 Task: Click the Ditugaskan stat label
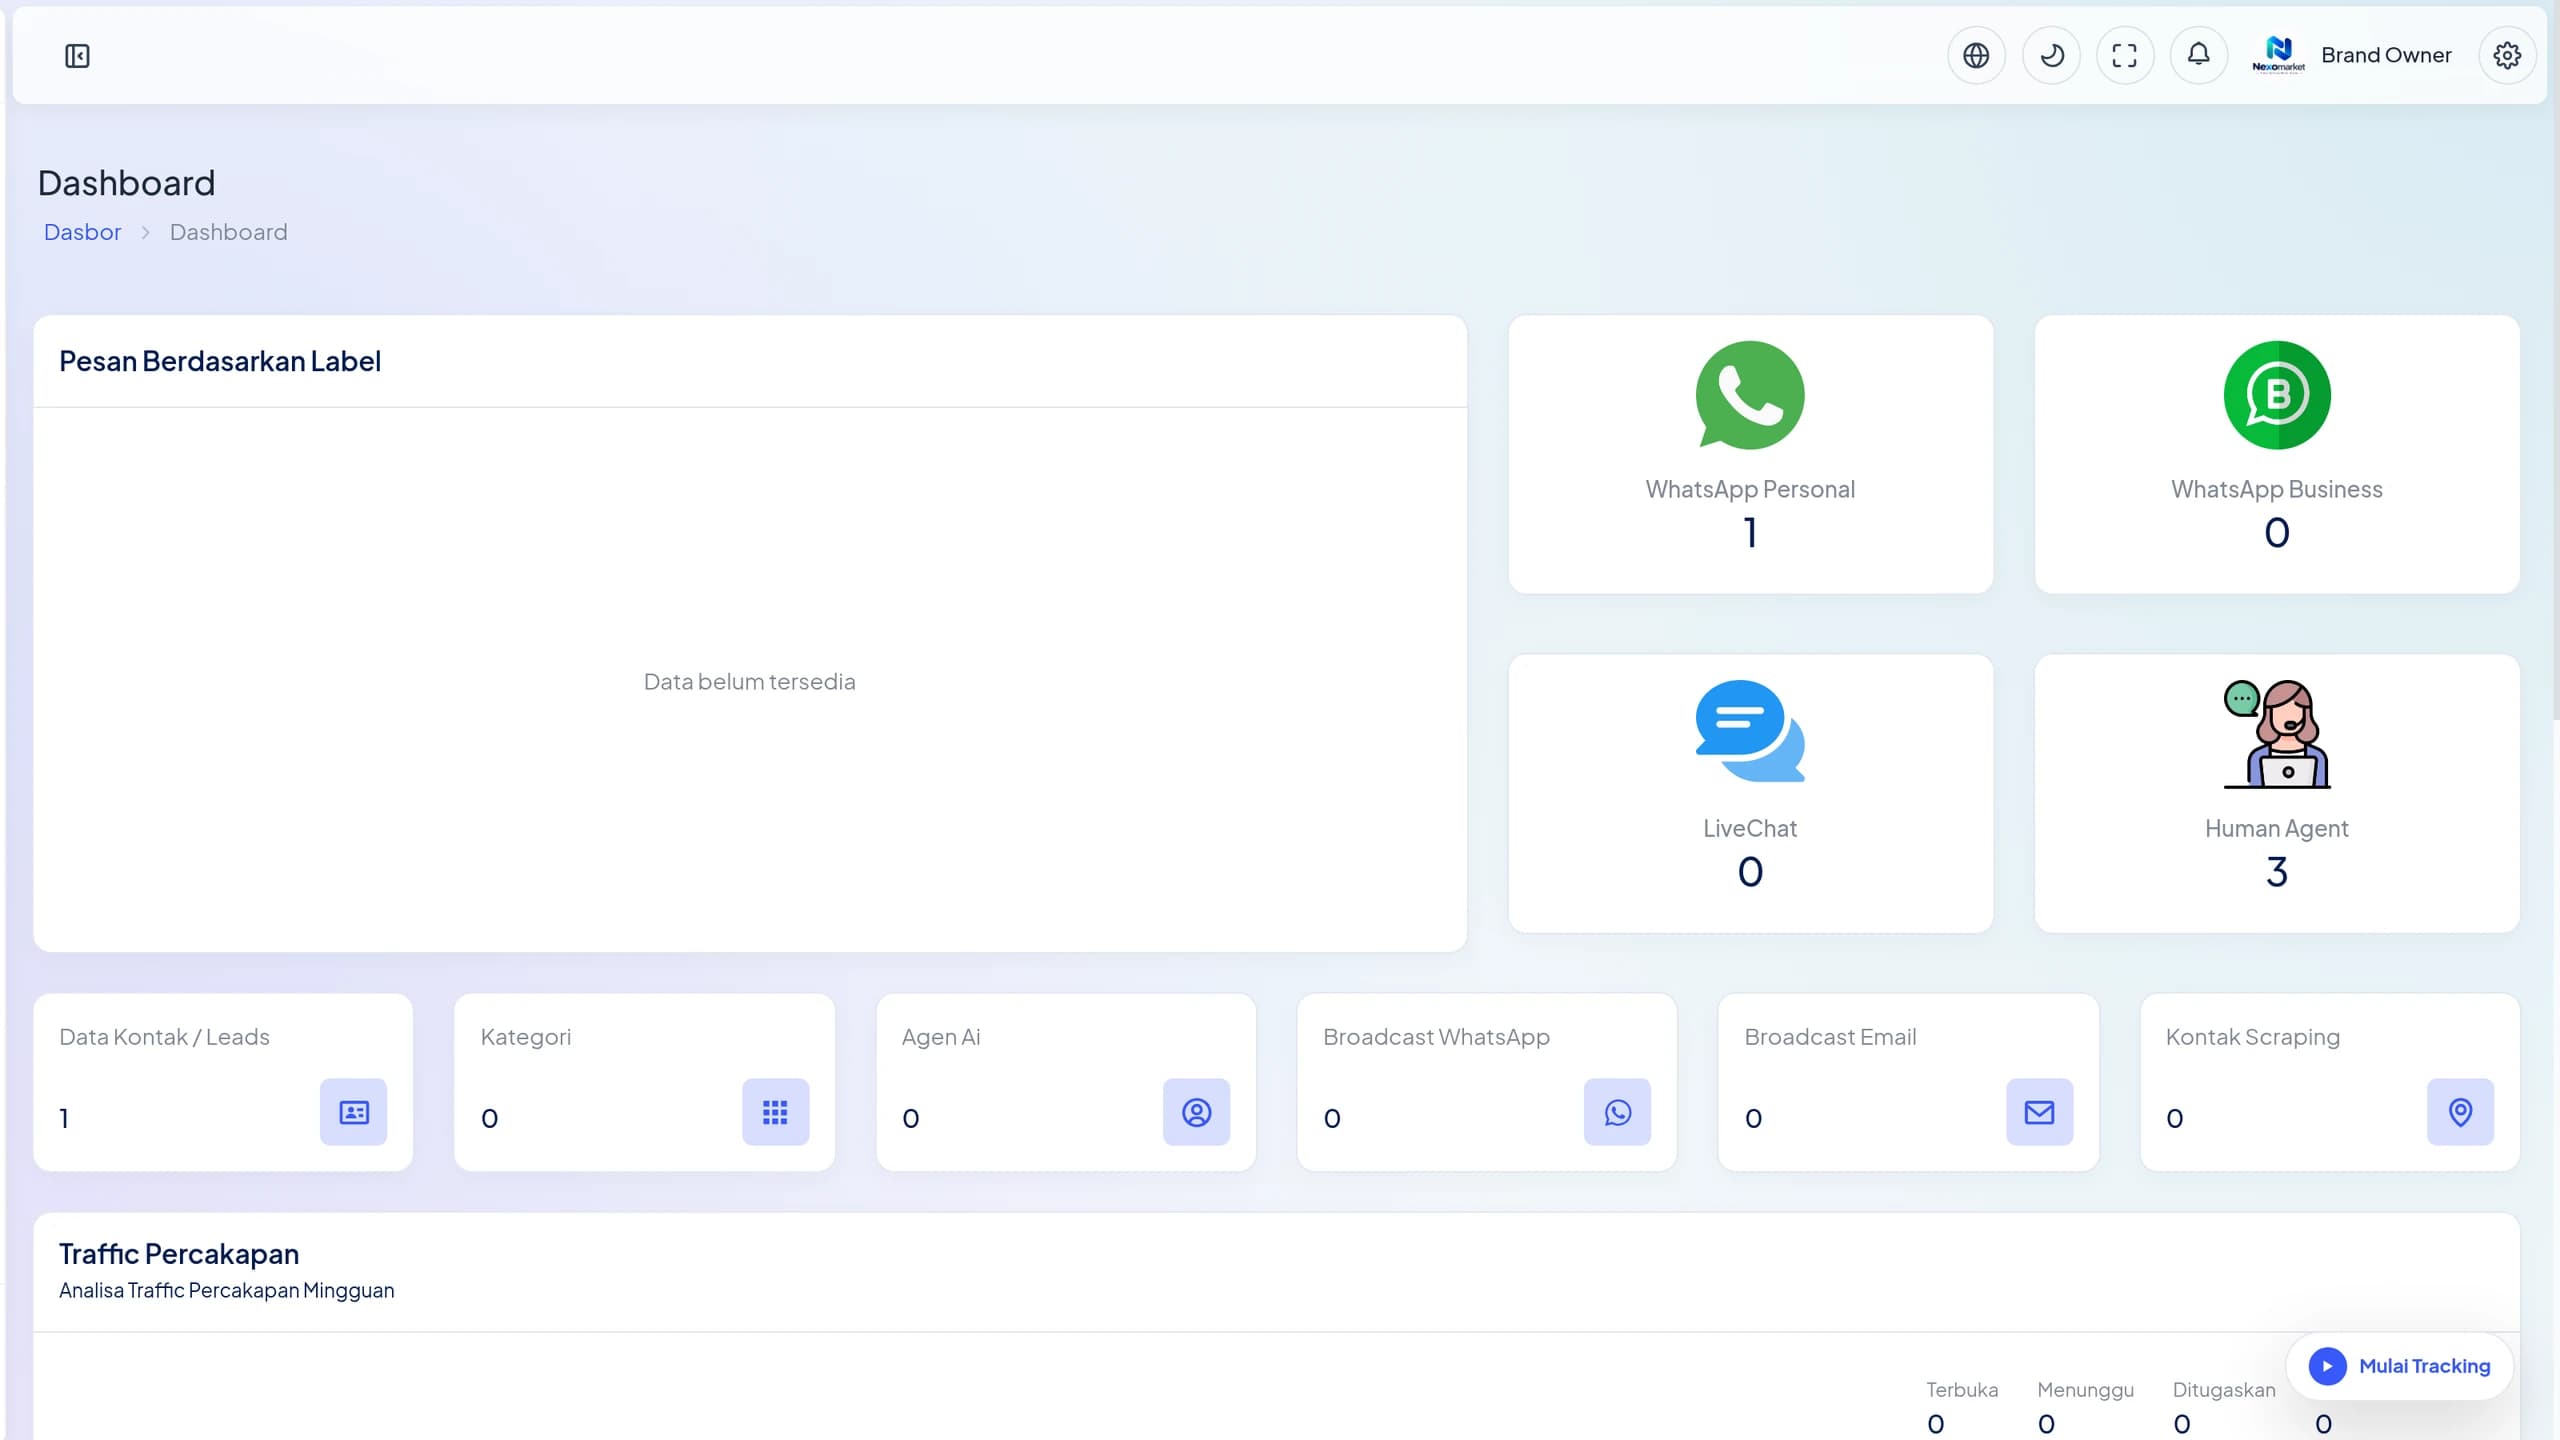click(2223, 1389)
